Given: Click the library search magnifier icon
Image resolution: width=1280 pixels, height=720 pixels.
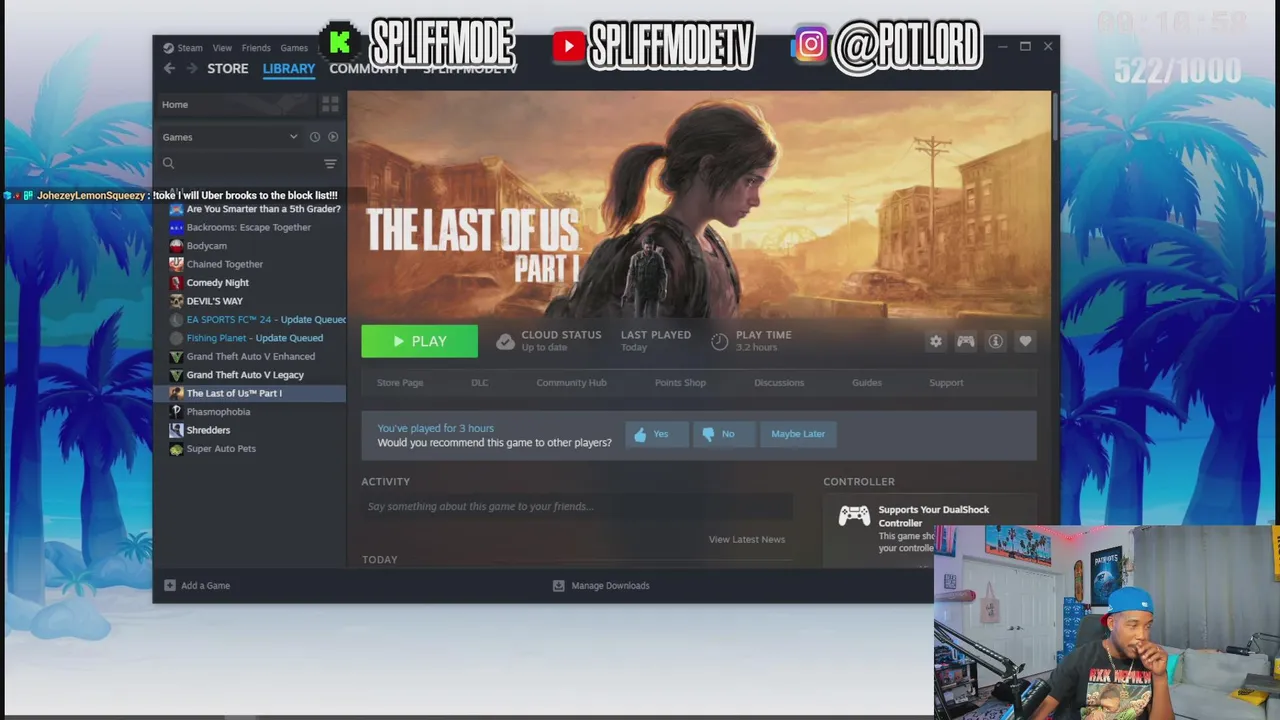Looking at the screenshot, I should (168, 163).
